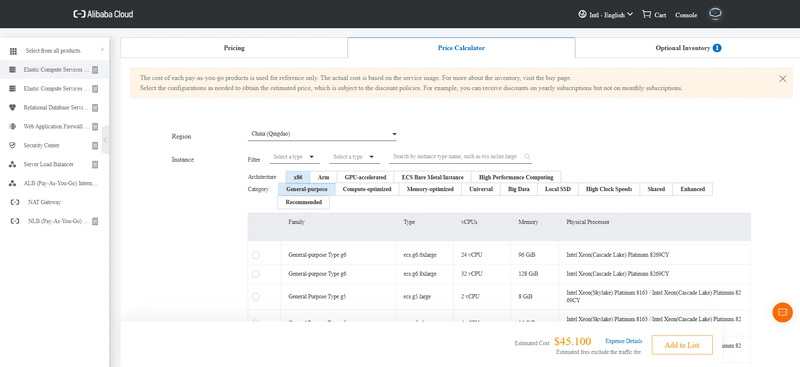This screenshot has height=367, width=800.
Task: Click calculator icon beside Web Application Firewall
Action: point(95,127)
